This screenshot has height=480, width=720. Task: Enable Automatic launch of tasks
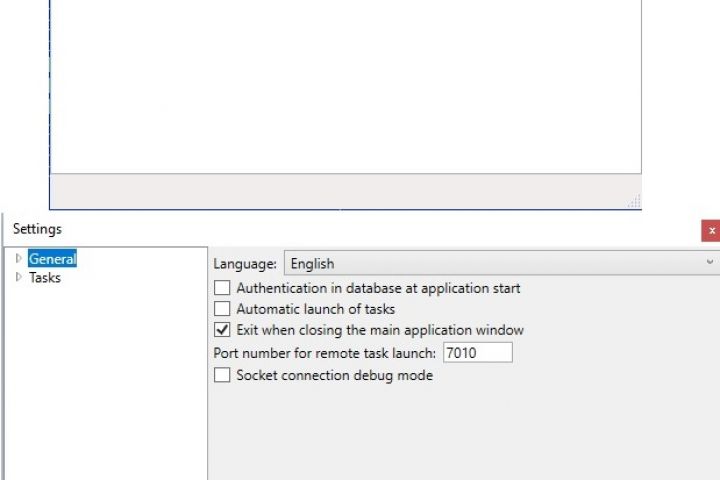click(222, 309)
